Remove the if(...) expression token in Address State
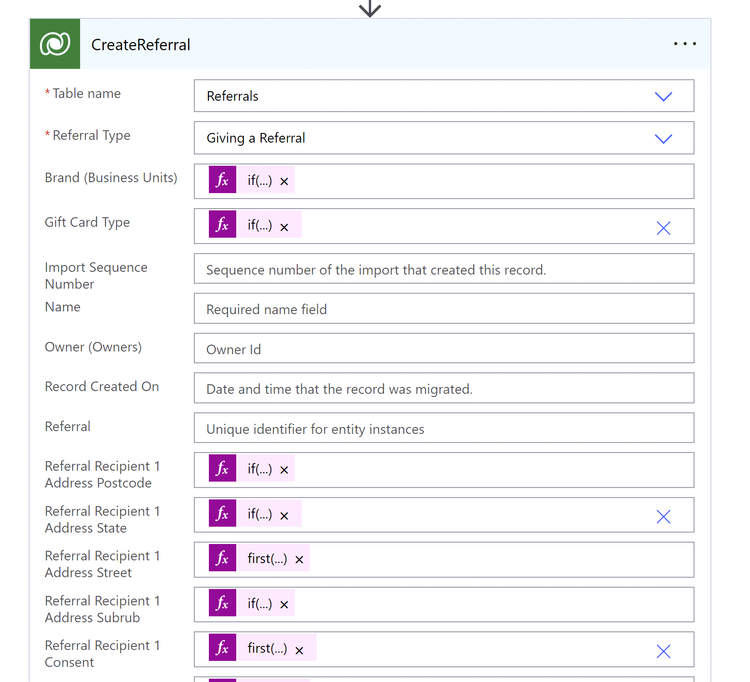750x682 pixels. pyautogui.click(x=284, y=516)
